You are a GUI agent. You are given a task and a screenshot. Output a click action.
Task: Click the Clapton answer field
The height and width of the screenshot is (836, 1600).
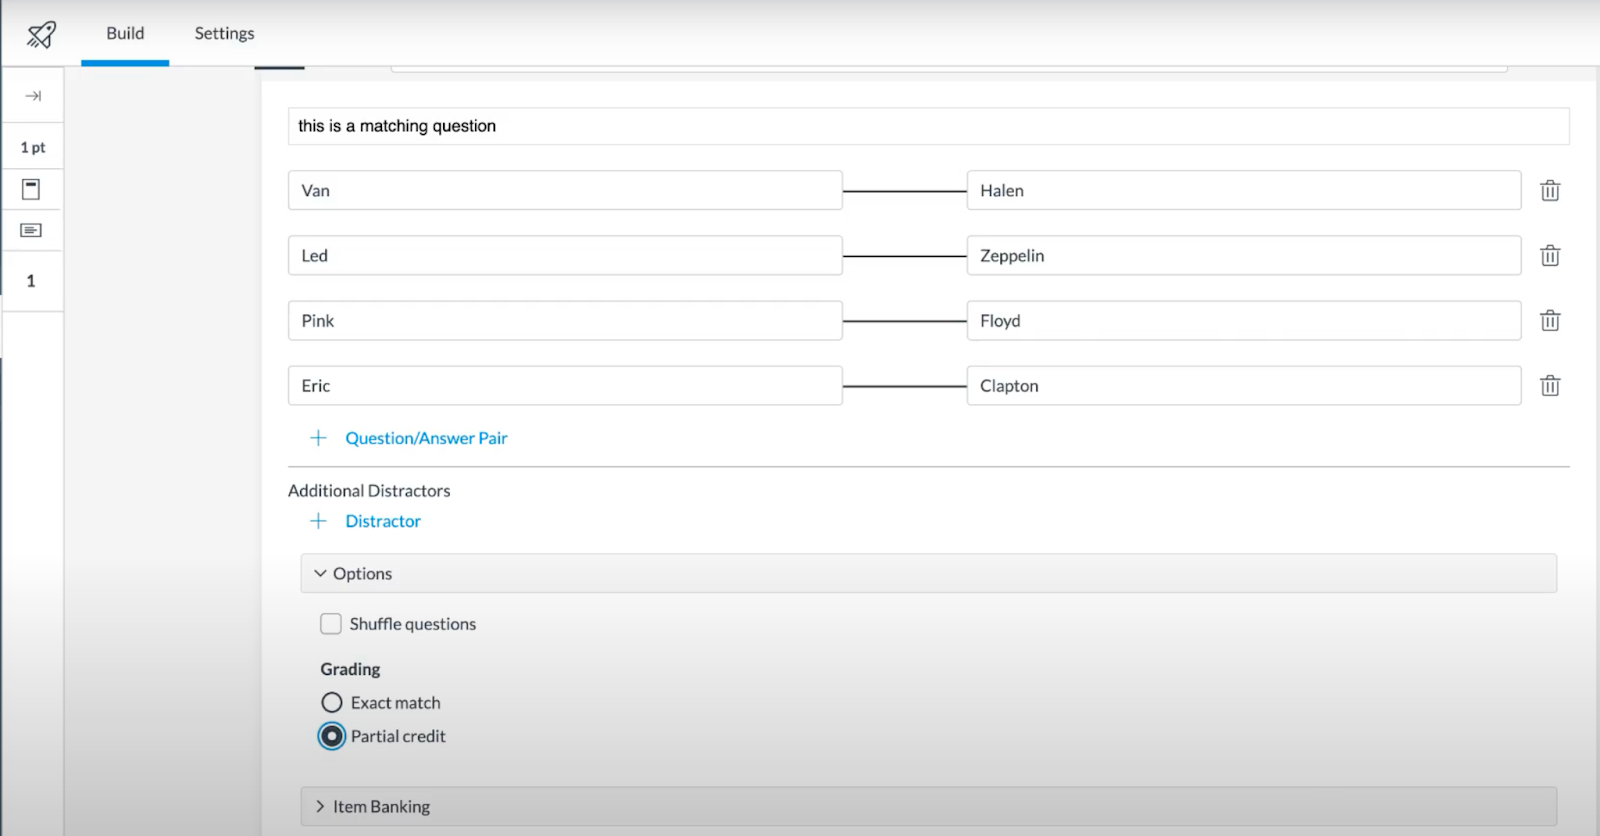[x=1243, y=385]
